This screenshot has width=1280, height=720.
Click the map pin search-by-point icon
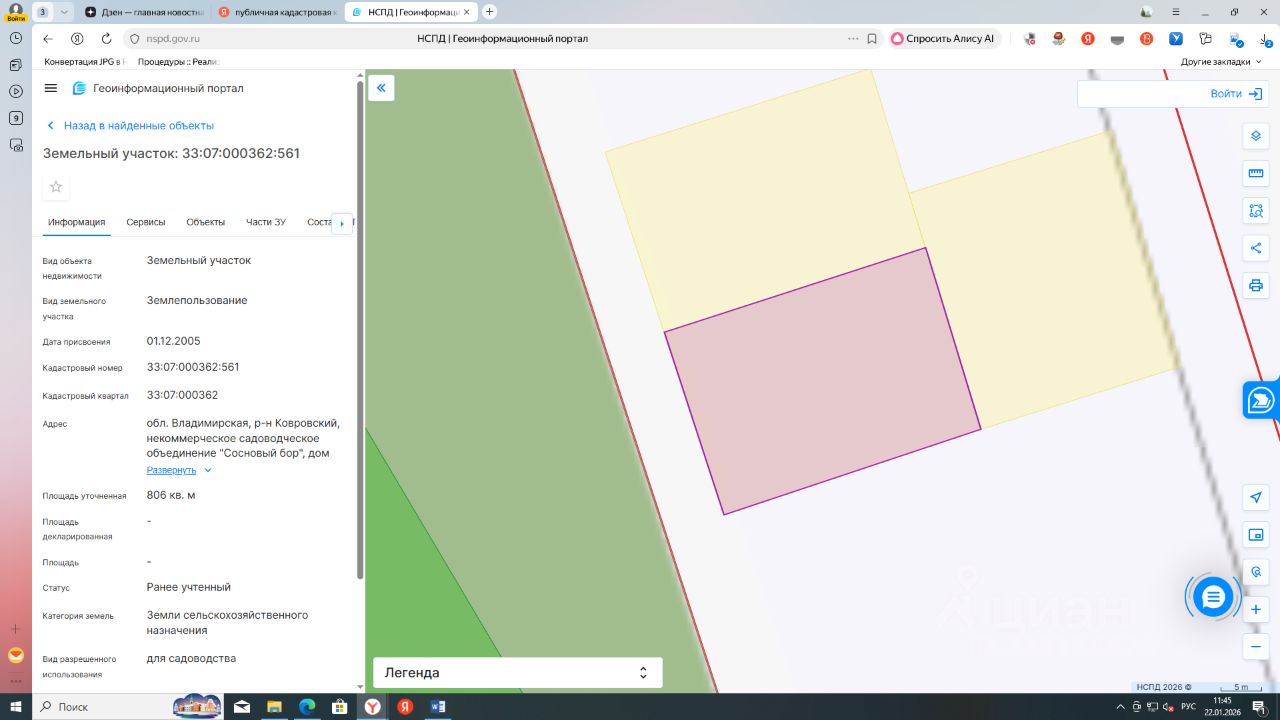(x=1256, y=572)
